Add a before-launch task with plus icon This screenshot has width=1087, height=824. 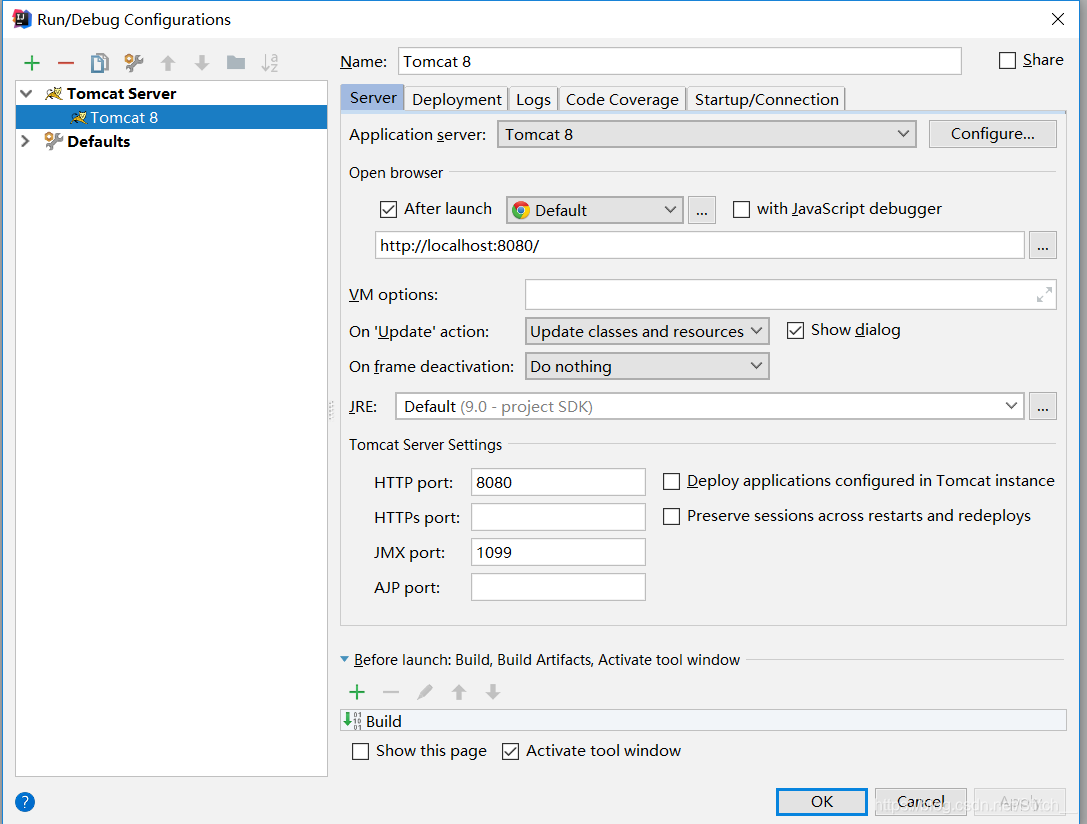pos(357,692)
